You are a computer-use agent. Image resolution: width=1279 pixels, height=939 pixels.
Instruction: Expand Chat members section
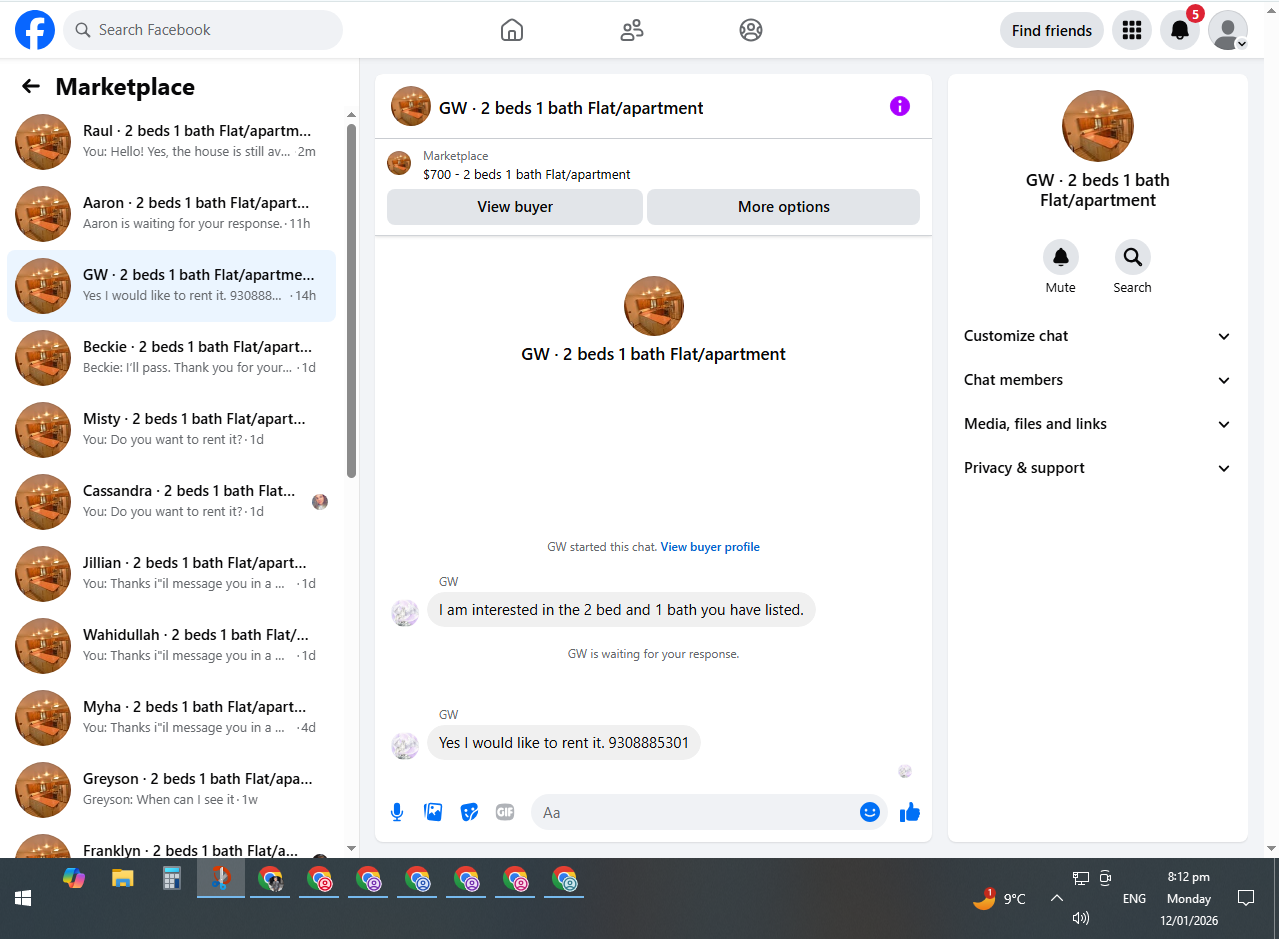point(1098,380)
